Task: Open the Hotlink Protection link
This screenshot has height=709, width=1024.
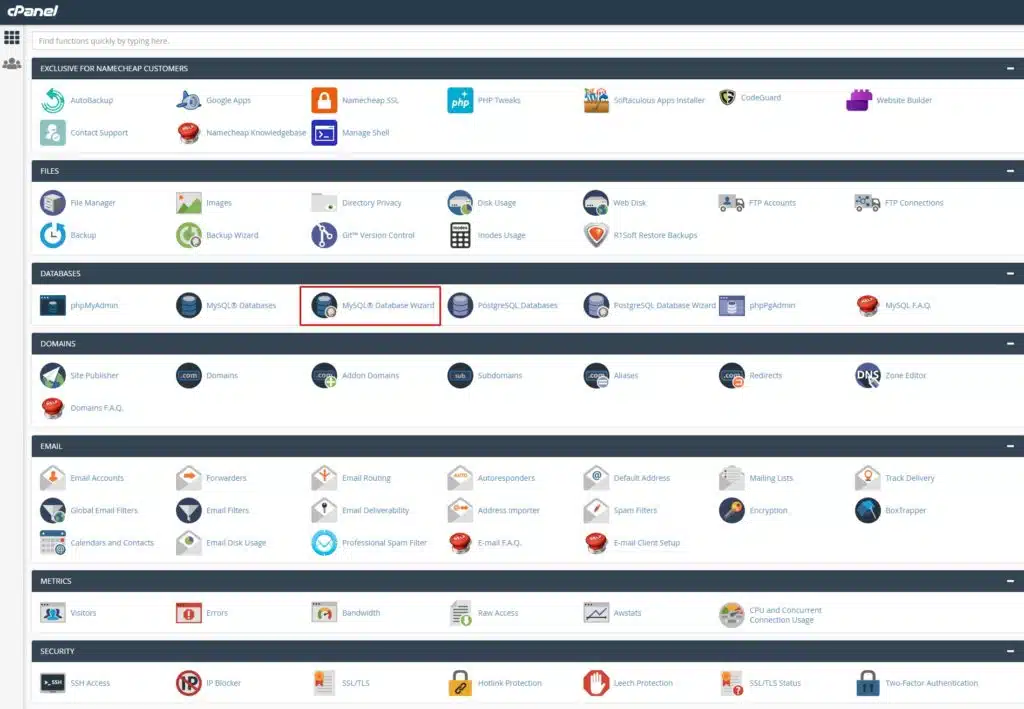Action: pos(509,683)
